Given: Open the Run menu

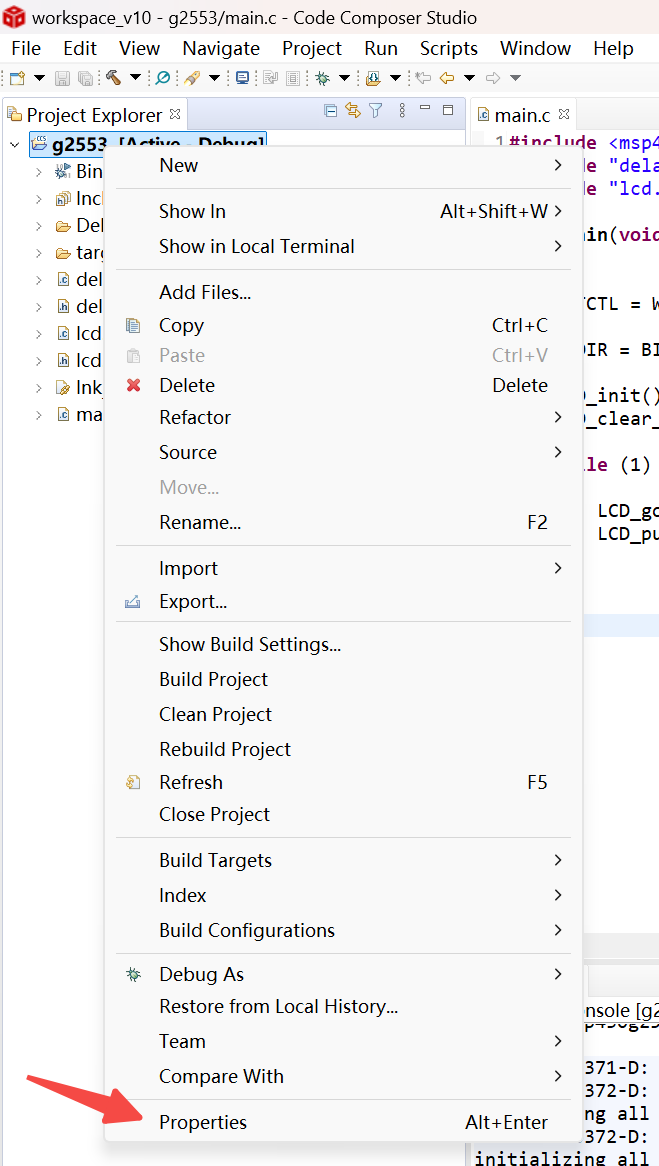Looking at the screenshot, I should pos(381,48).
